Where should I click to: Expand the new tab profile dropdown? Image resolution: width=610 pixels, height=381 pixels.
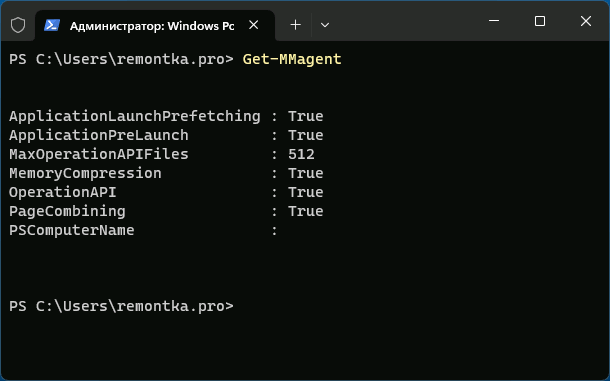[x=325, y=25]
